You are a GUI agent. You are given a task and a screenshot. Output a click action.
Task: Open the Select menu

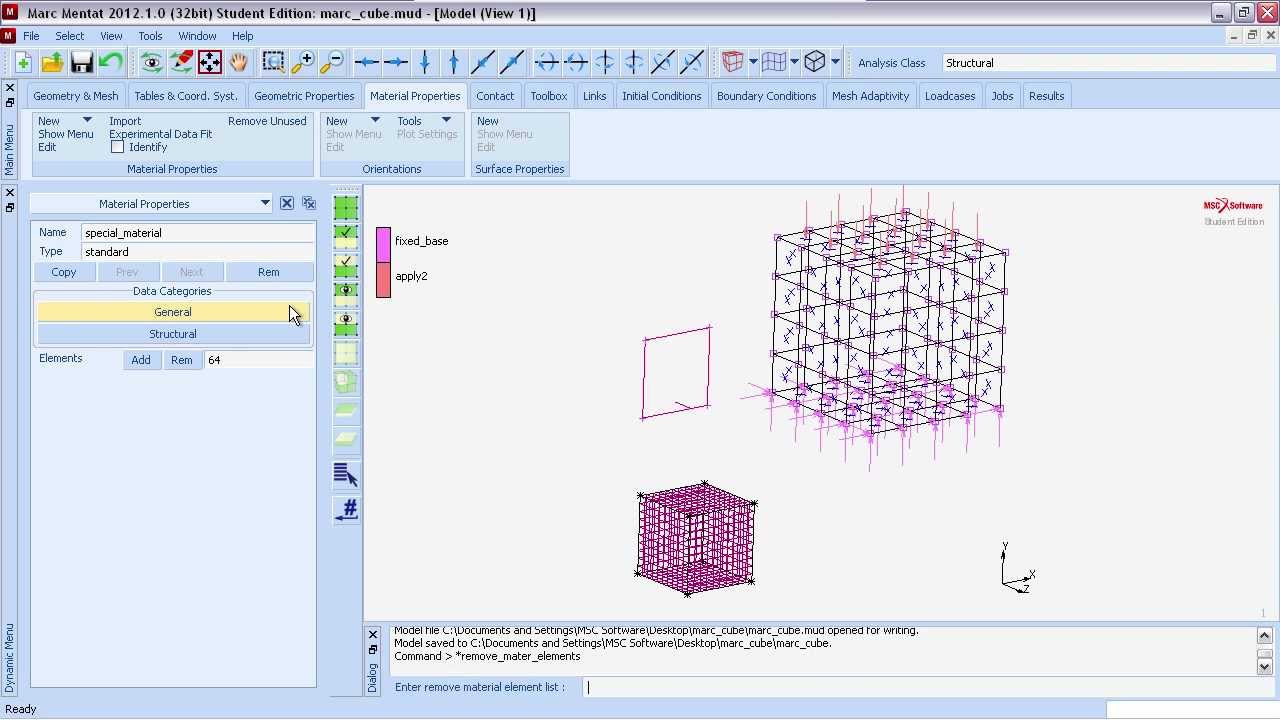pos(69,36)
